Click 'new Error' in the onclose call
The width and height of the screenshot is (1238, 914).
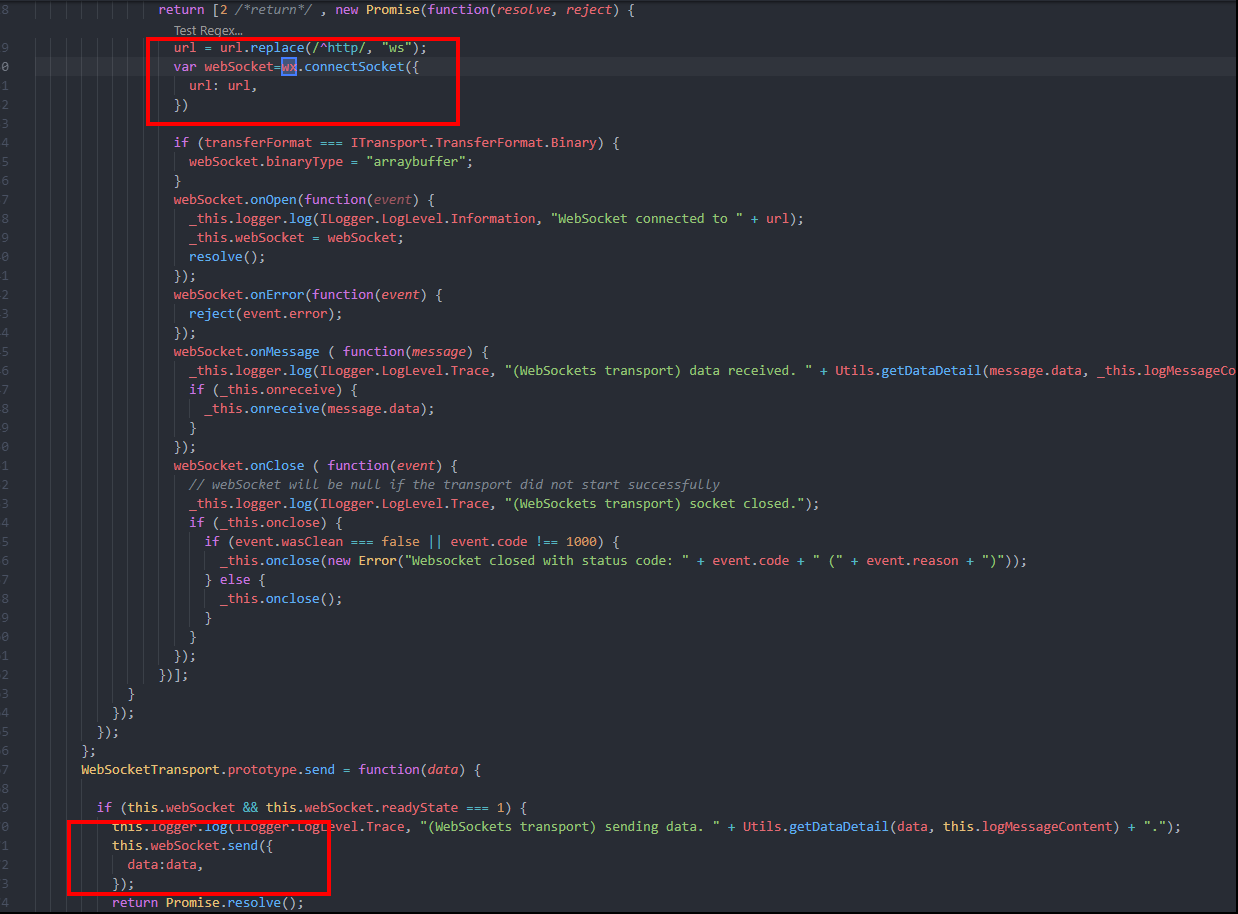click(x=361, y=560)
